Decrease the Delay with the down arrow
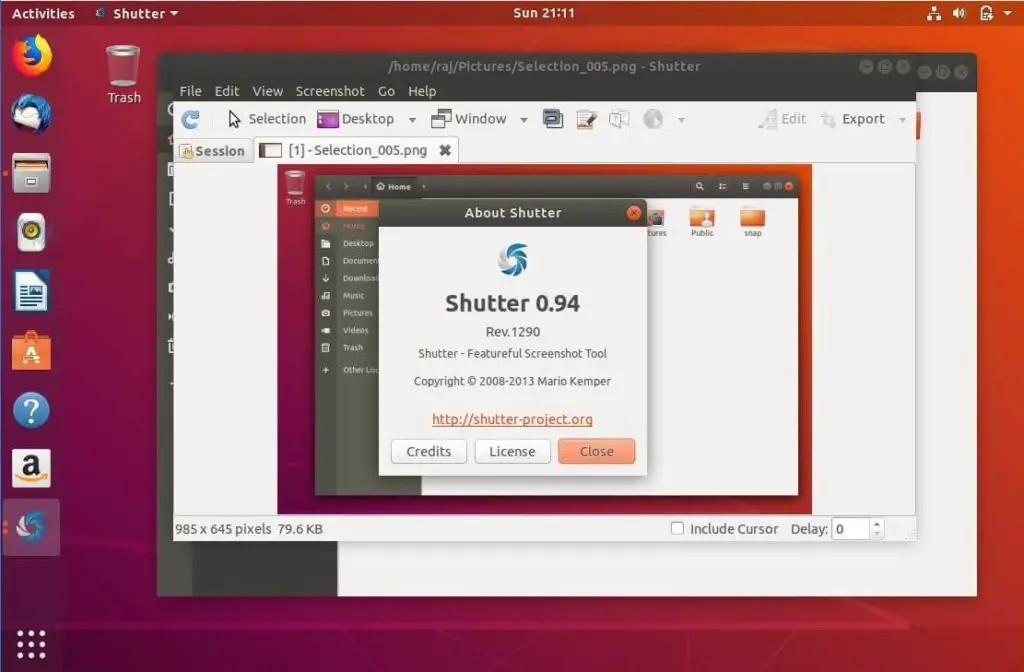The height and width of the screenshot is (672, 1024). tap(877, 534)
